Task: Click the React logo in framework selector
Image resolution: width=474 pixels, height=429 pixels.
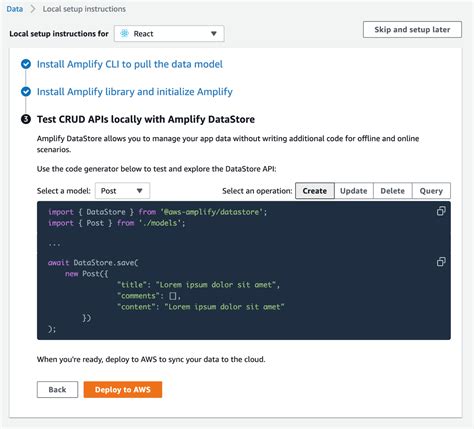Action: [124, 33]
